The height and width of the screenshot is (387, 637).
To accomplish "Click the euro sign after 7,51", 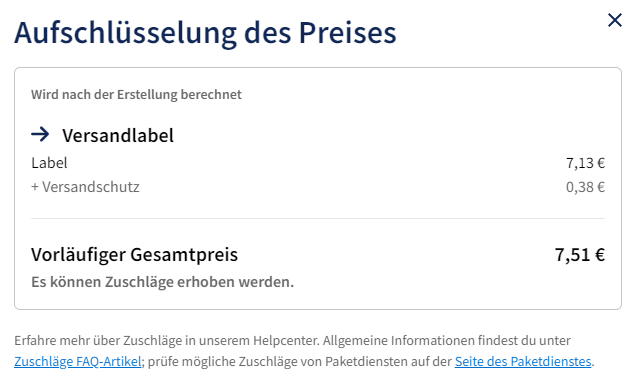I will pos(600,255).
